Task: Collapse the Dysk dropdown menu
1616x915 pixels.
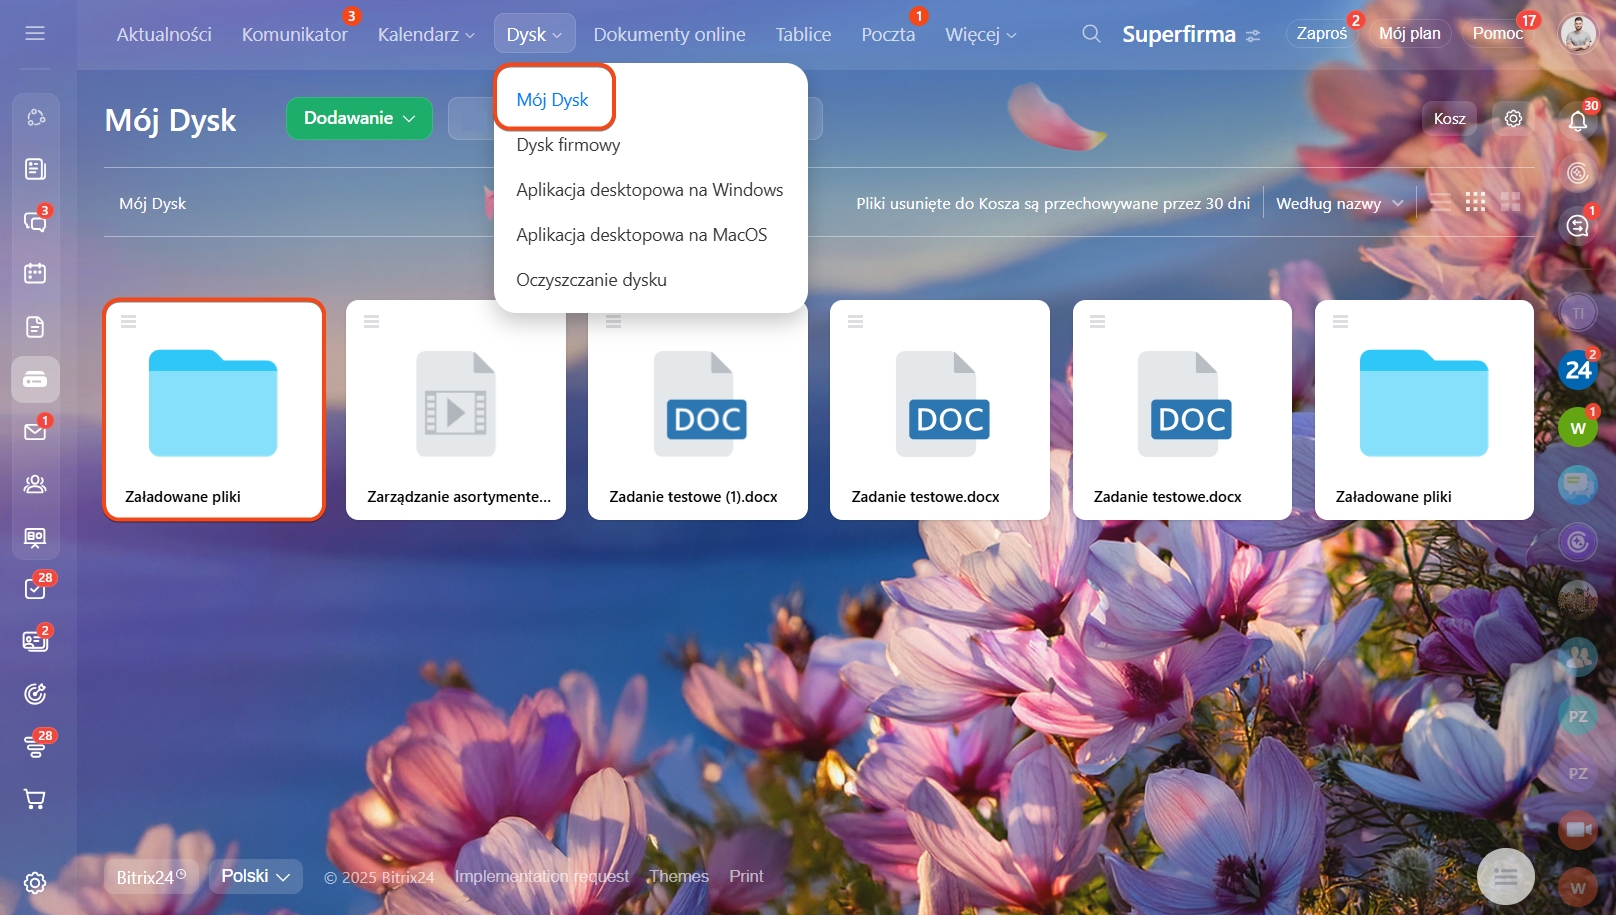Action: point(535,34)
